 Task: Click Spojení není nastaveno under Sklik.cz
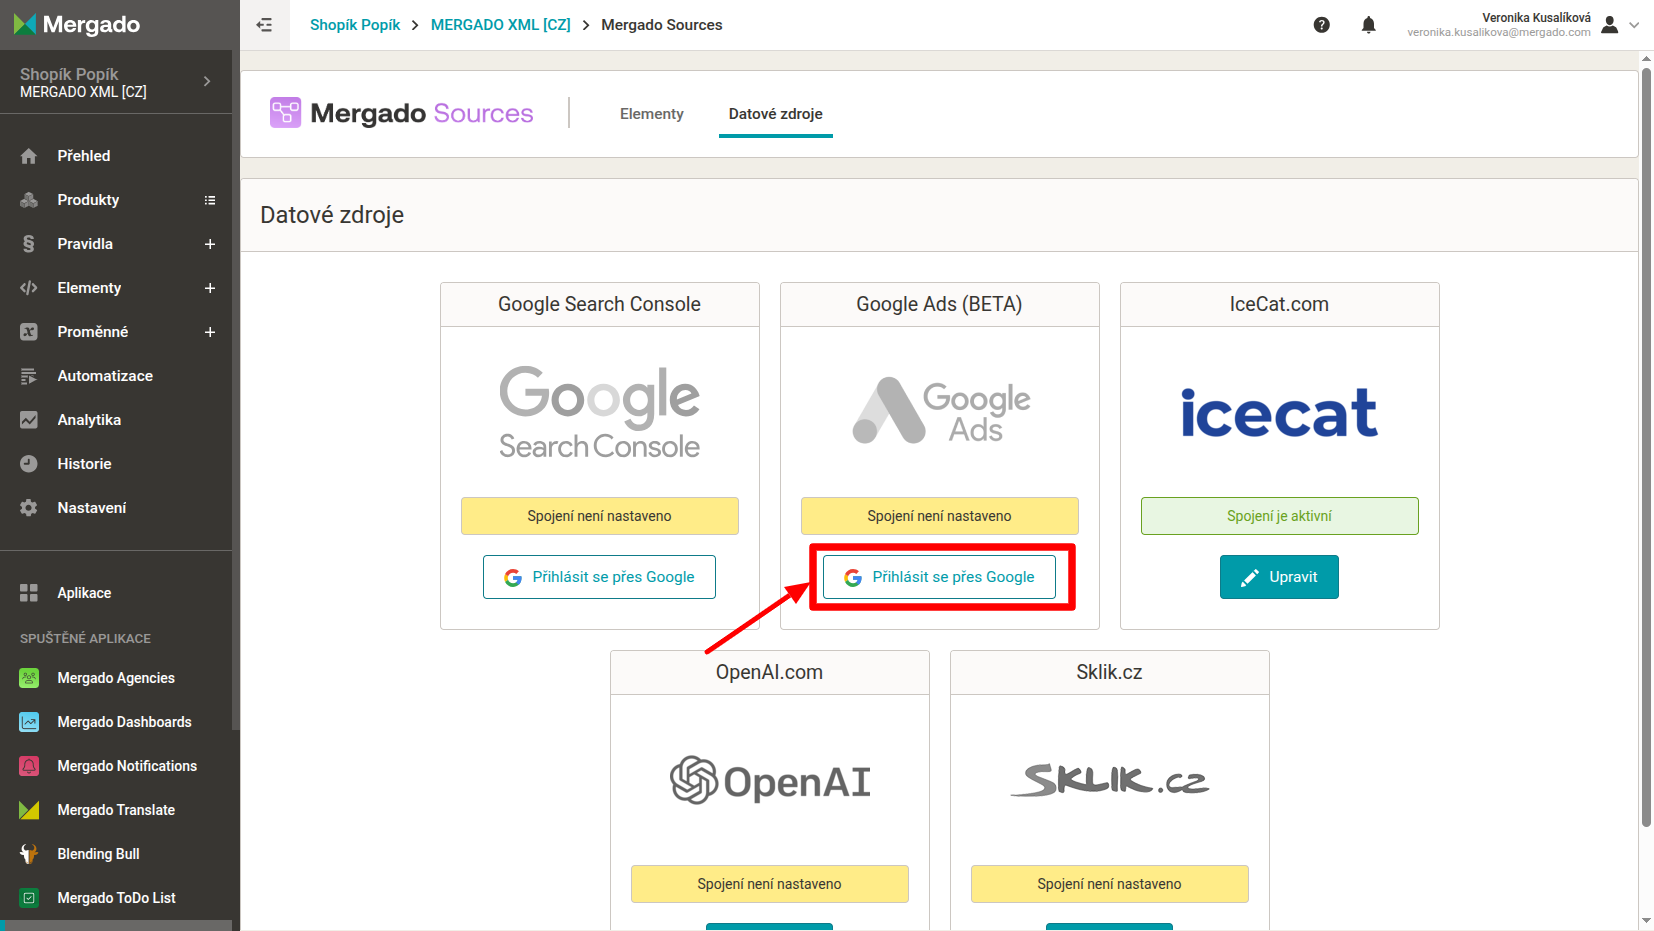click(1110, 884)
